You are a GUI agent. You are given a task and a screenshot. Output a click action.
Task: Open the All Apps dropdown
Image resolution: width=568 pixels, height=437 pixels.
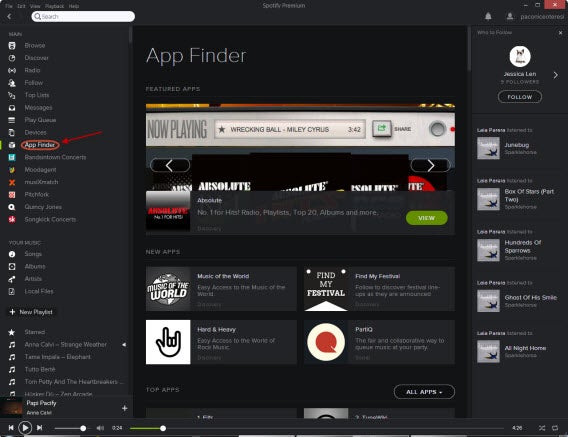point(424,392)
